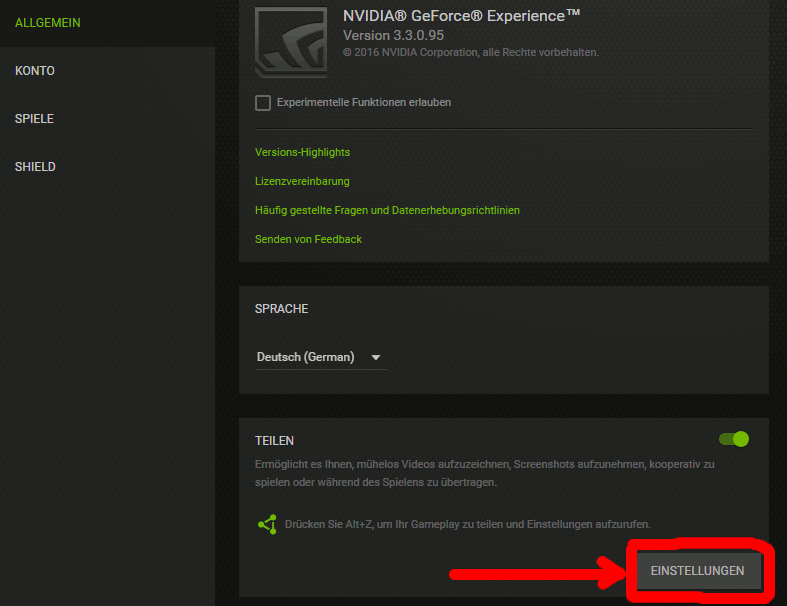Open the EINSTELLUNGEN button
This screenshot has width=787, height=606.
tap(699, 571)
